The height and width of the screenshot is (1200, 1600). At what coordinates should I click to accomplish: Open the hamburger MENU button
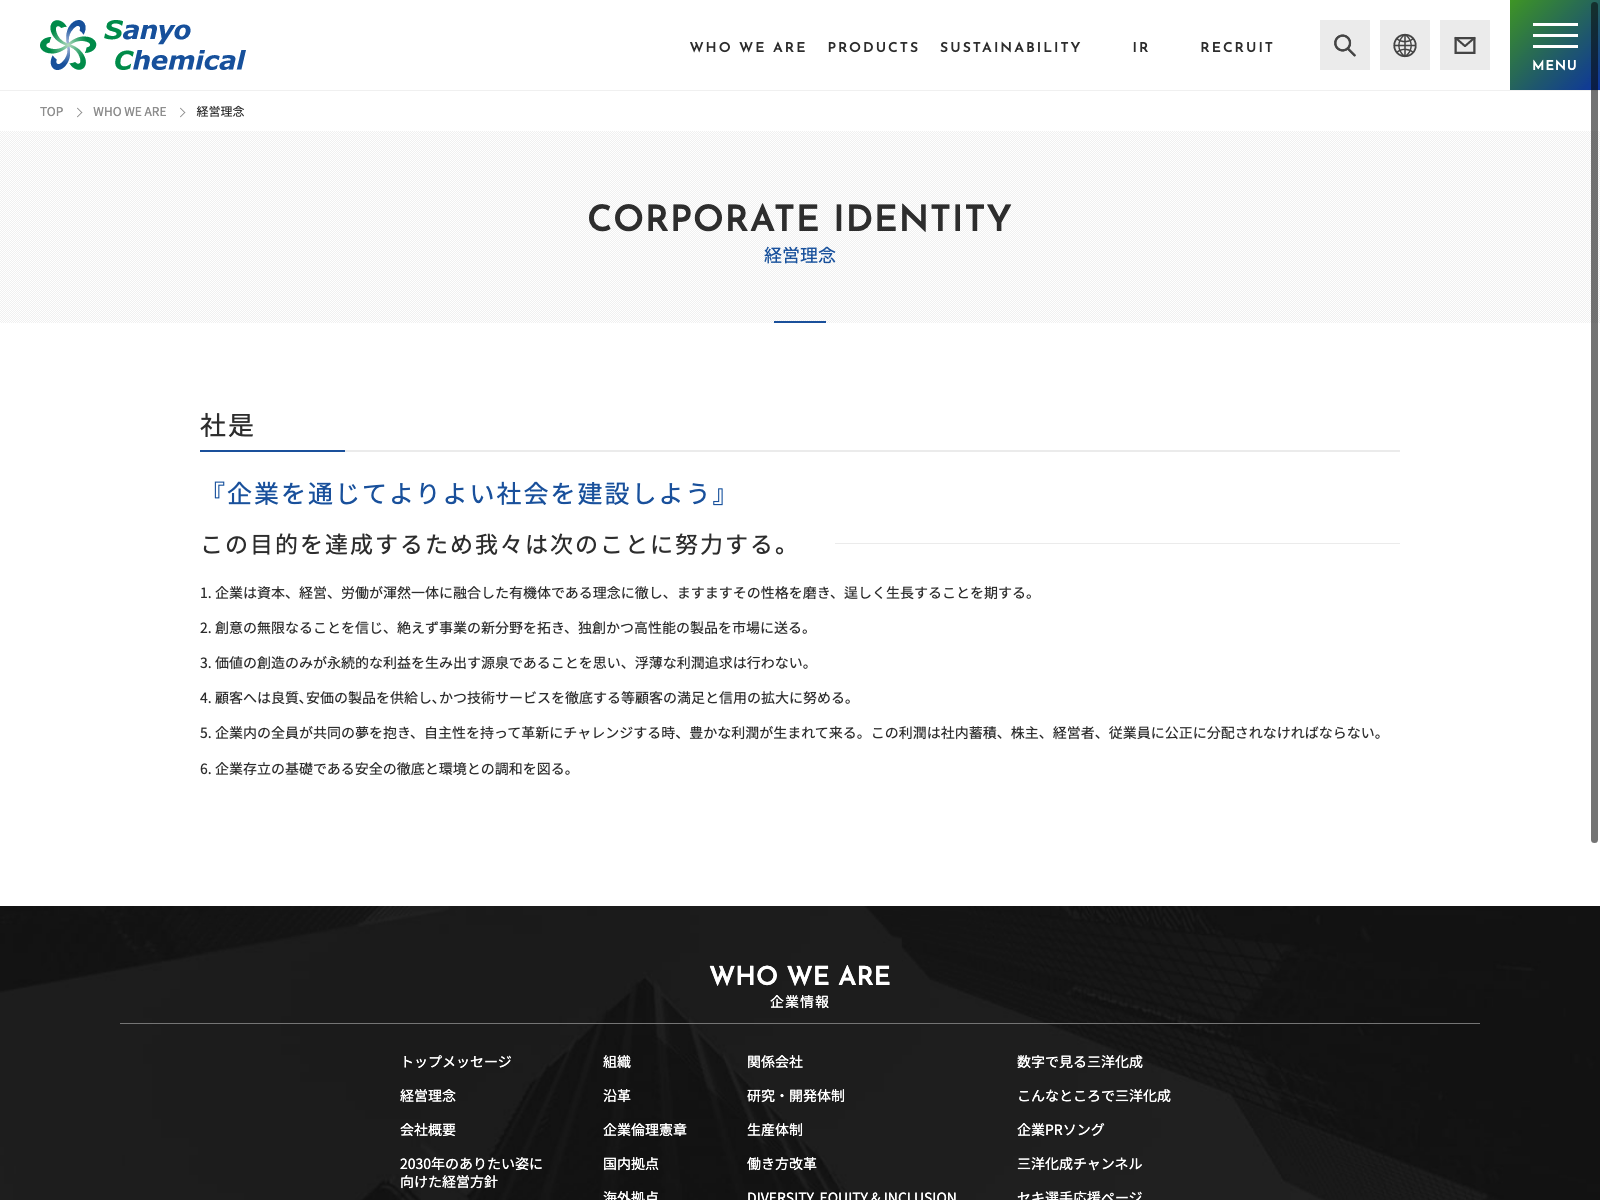(1555, 45)
